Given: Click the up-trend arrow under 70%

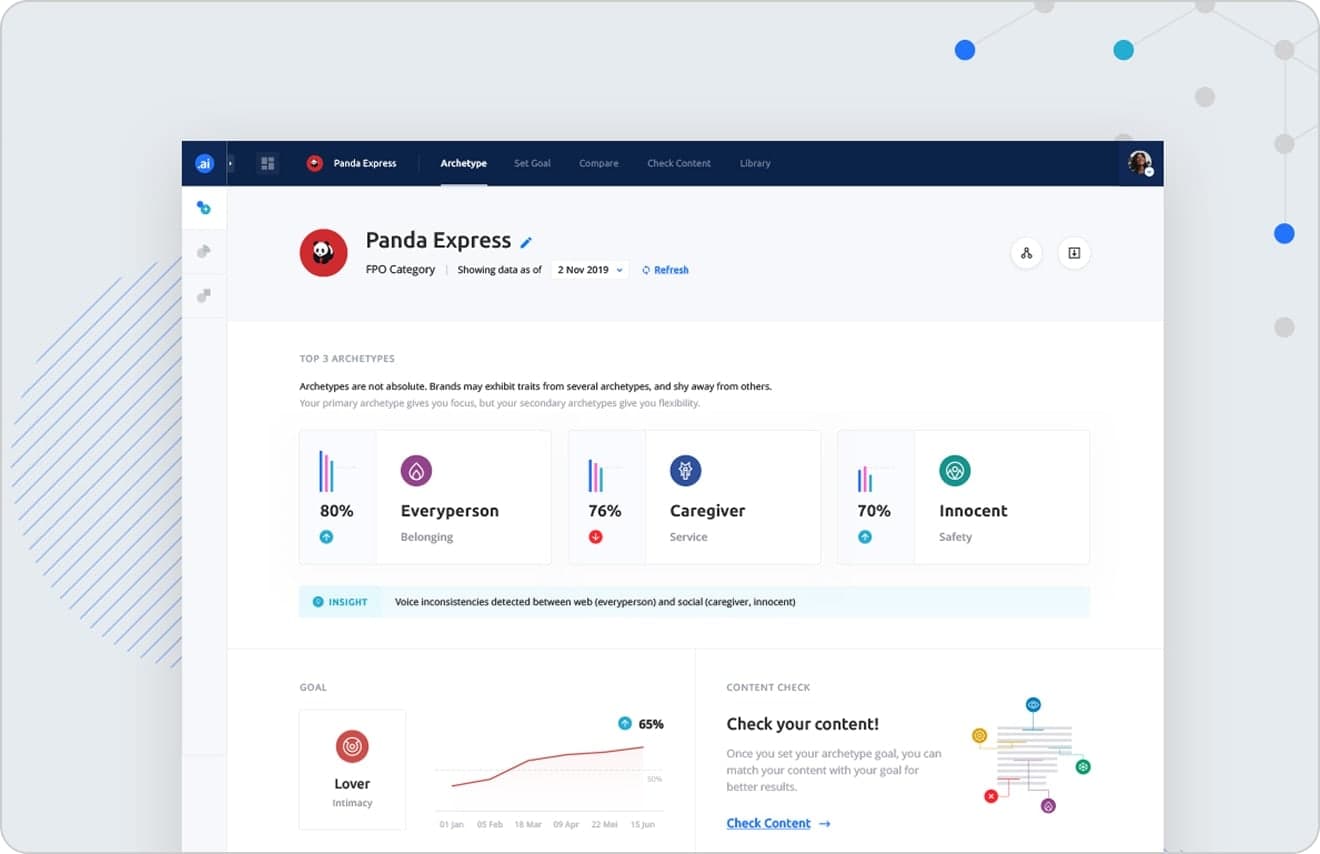Looking at the screenshot, I should [865, 537].
